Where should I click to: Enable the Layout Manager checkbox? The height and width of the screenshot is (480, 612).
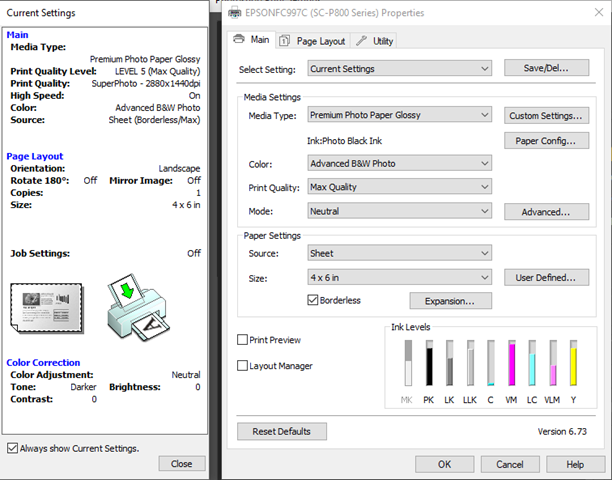242,366
